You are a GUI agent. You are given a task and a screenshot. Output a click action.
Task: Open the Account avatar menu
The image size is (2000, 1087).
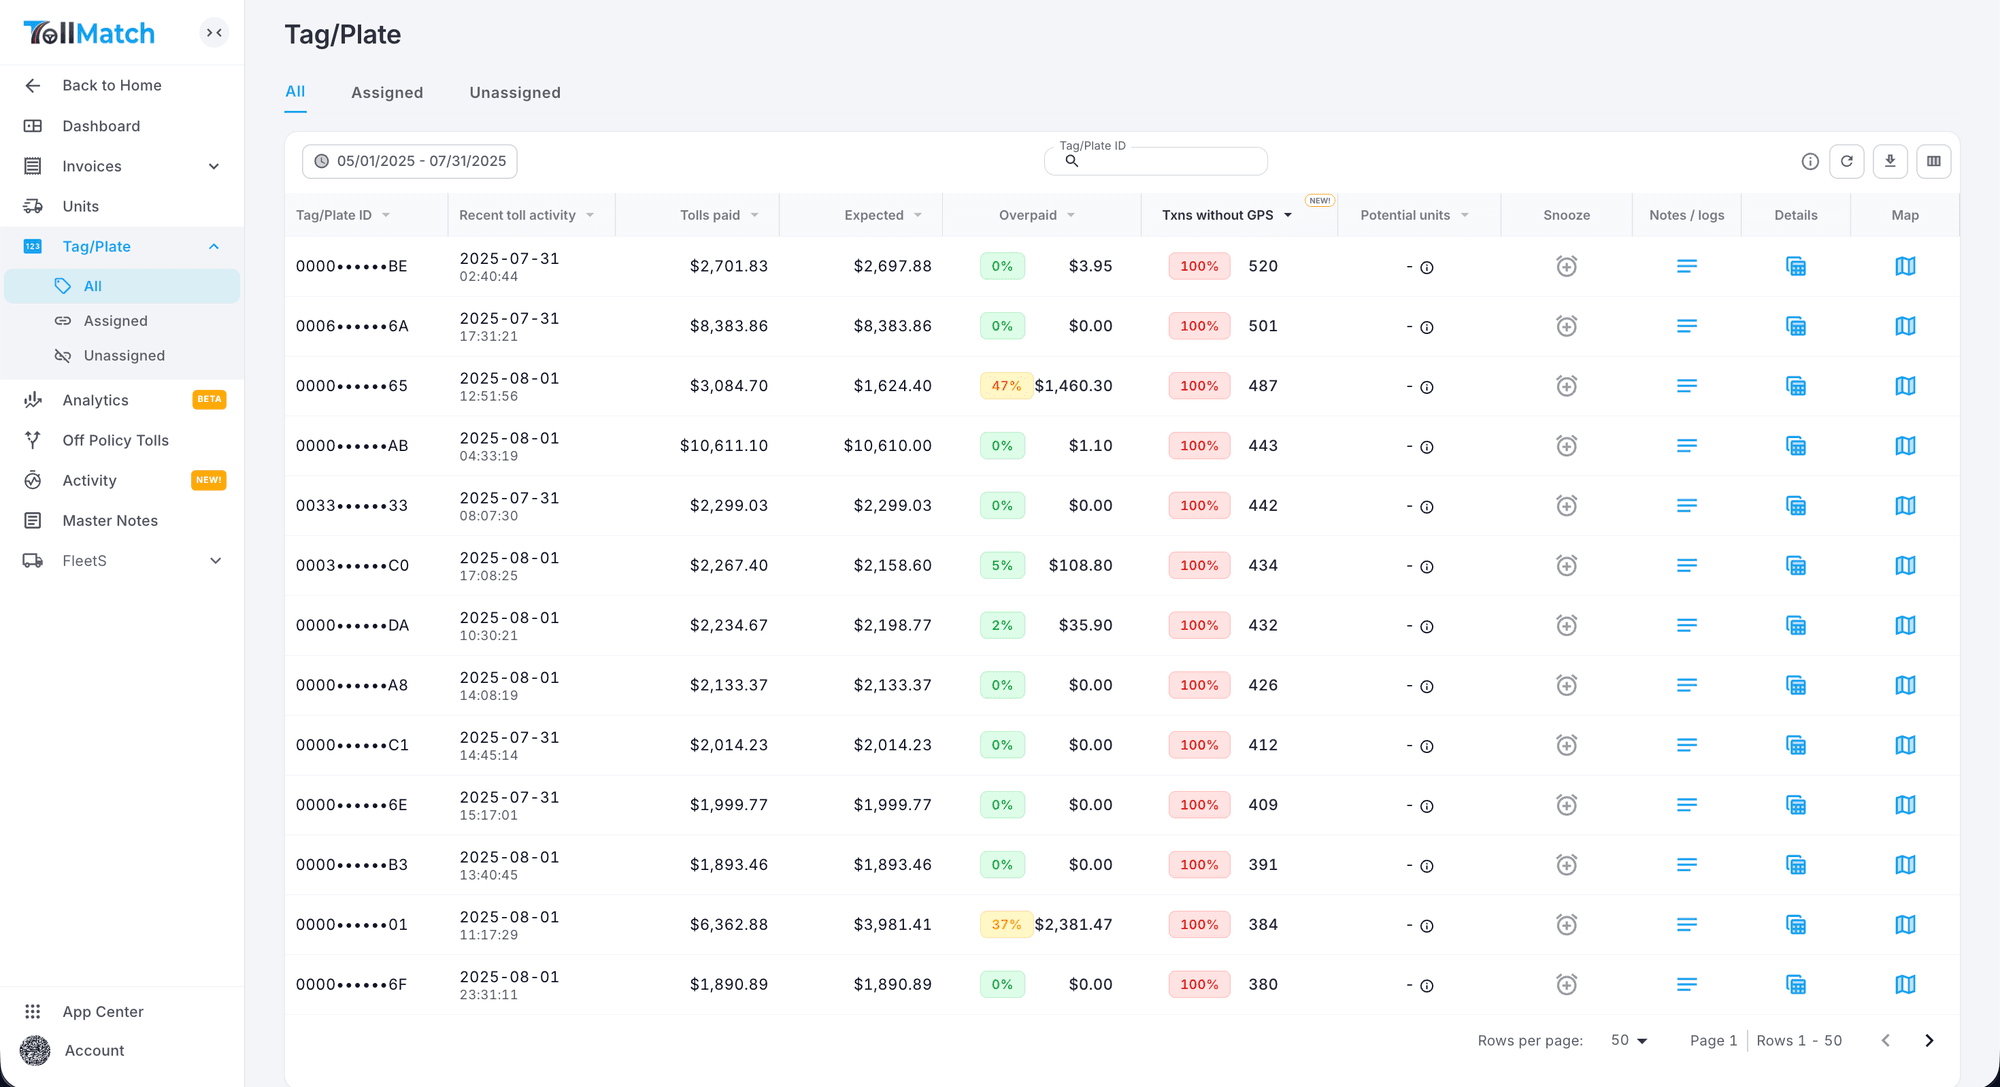click(35, 1050)
